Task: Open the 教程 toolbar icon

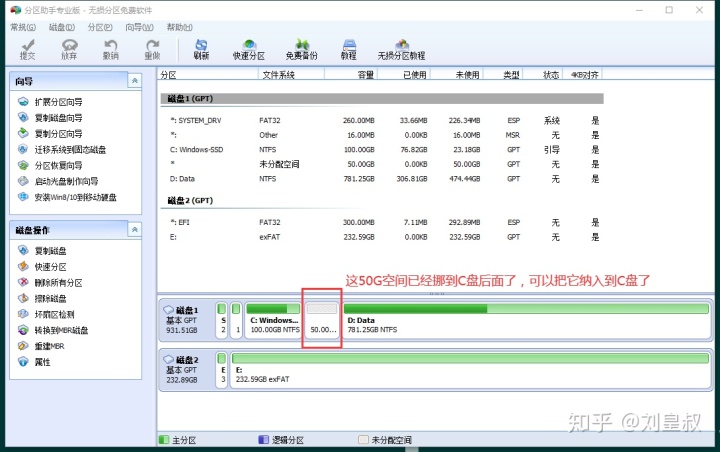Action: [x=349, y=49]
